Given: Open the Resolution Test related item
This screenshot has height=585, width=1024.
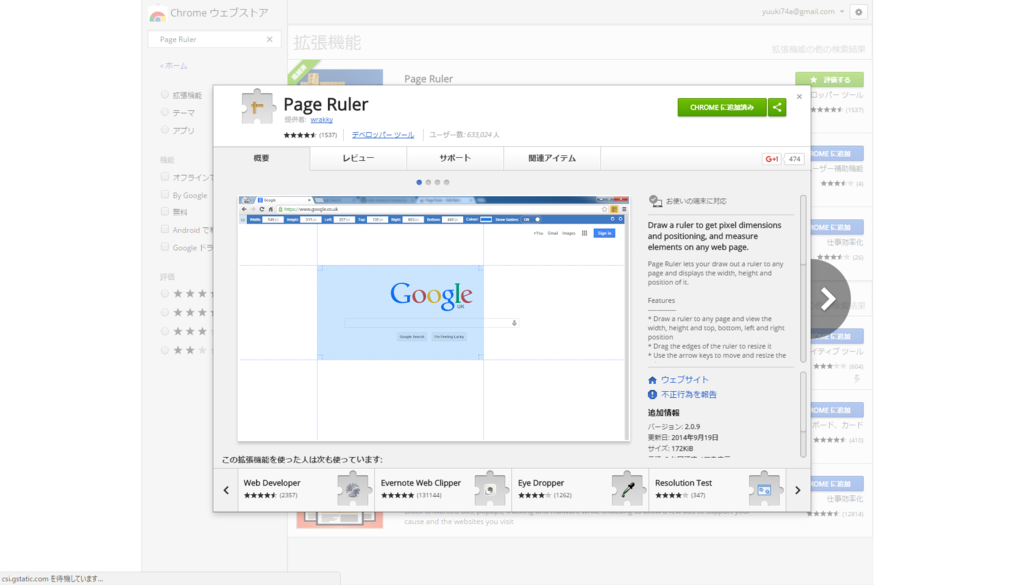Looking at the screenshot, I should click(718, 490).
